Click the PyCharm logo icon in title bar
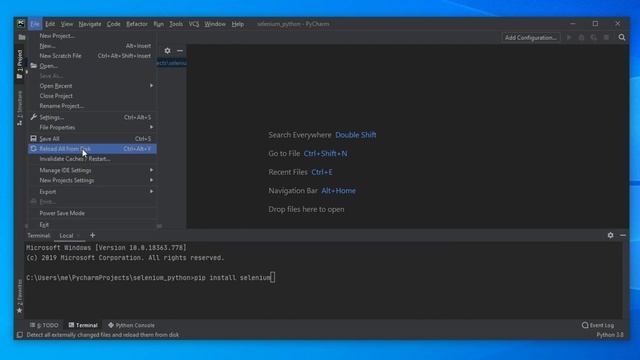 [21, 24]
